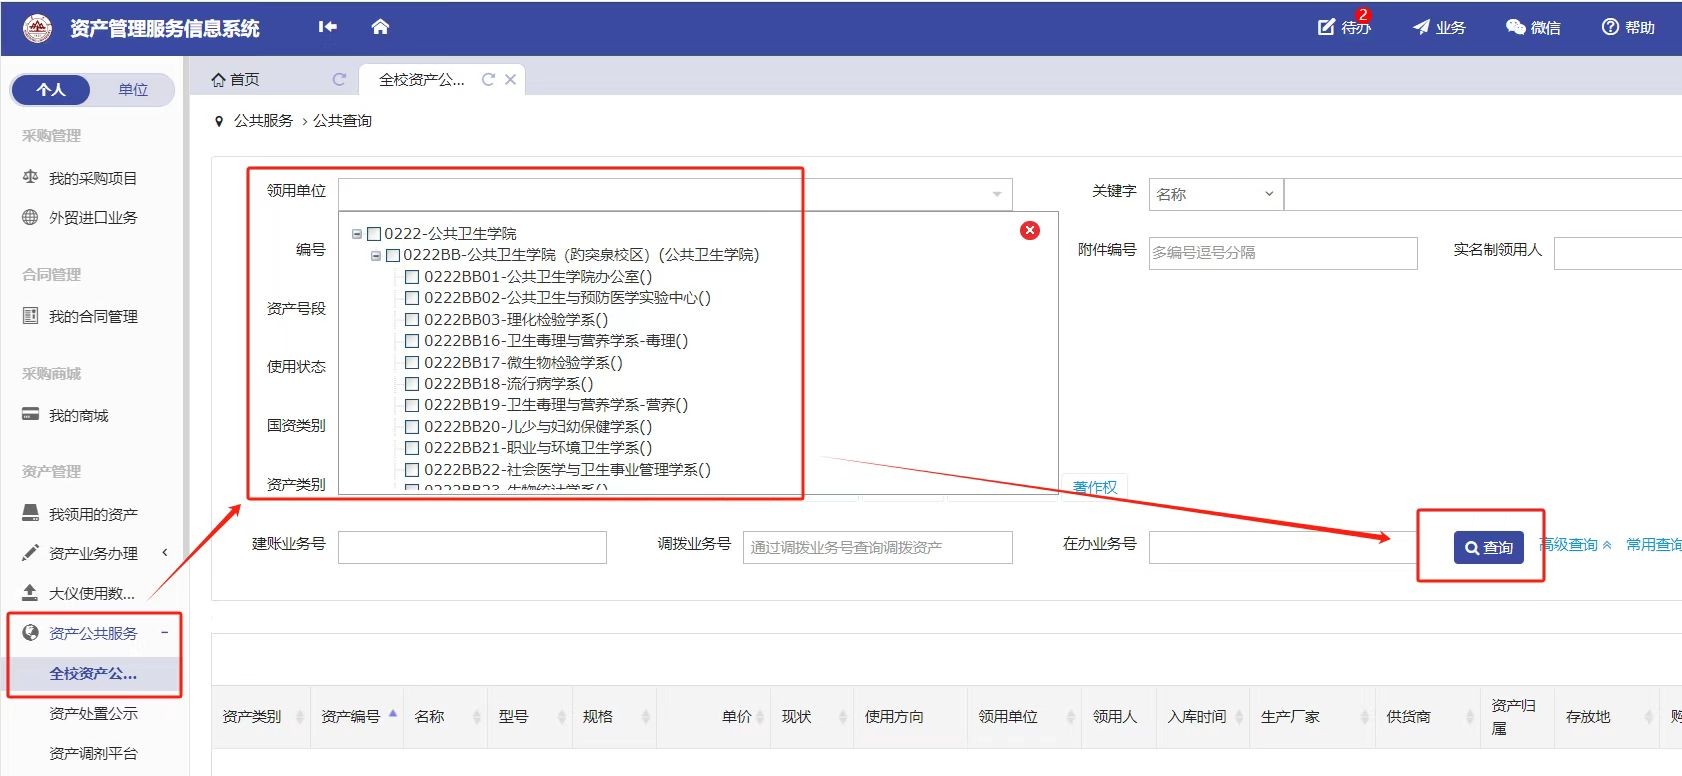The image size is (1682, 776).
Task: Click the 查询 search button
Action: (1488, 547)
